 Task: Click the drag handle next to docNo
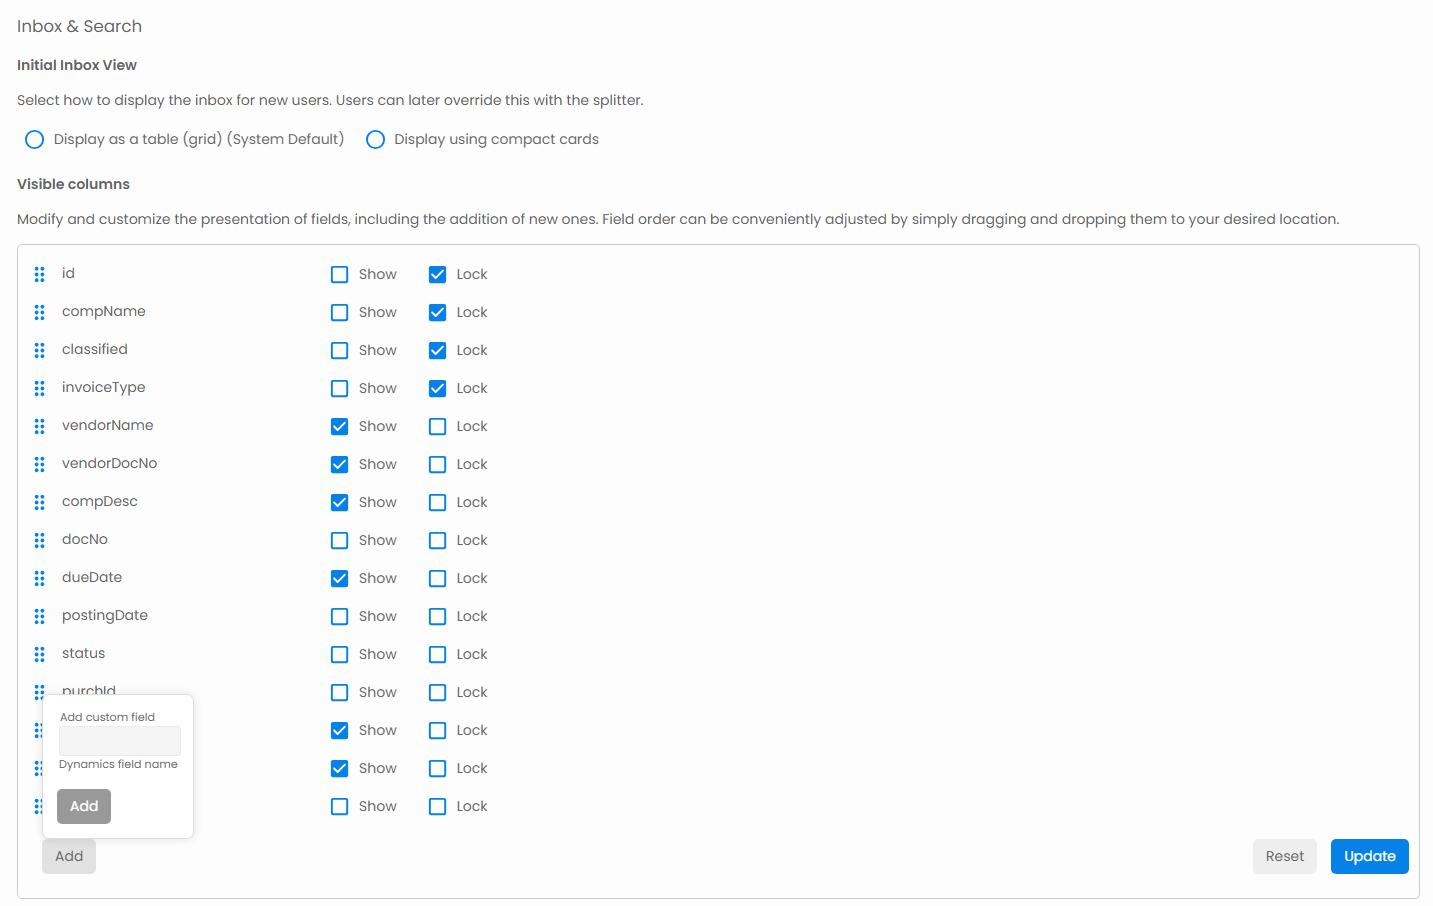[40, 540]
